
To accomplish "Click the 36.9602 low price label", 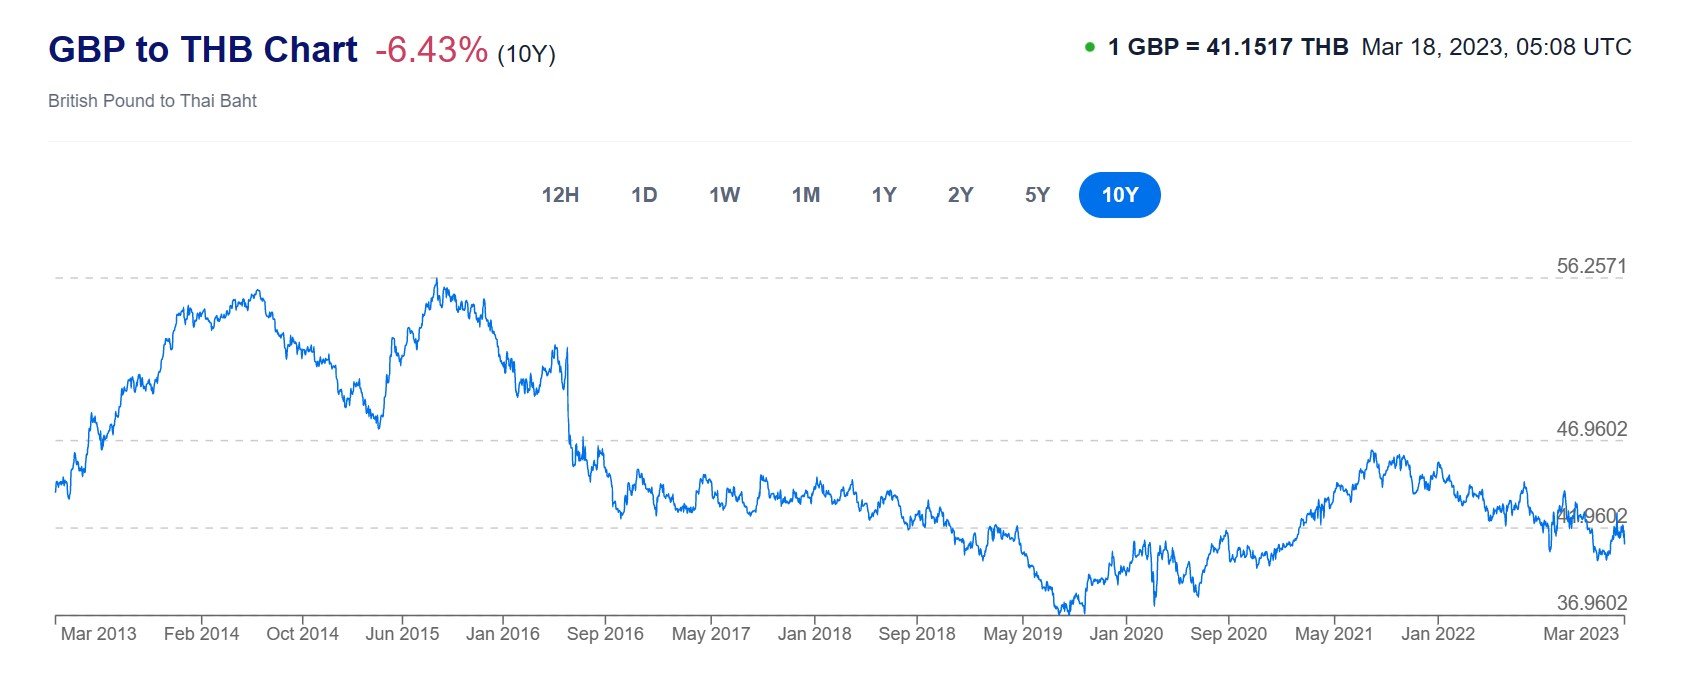I will pos(1592,603).
